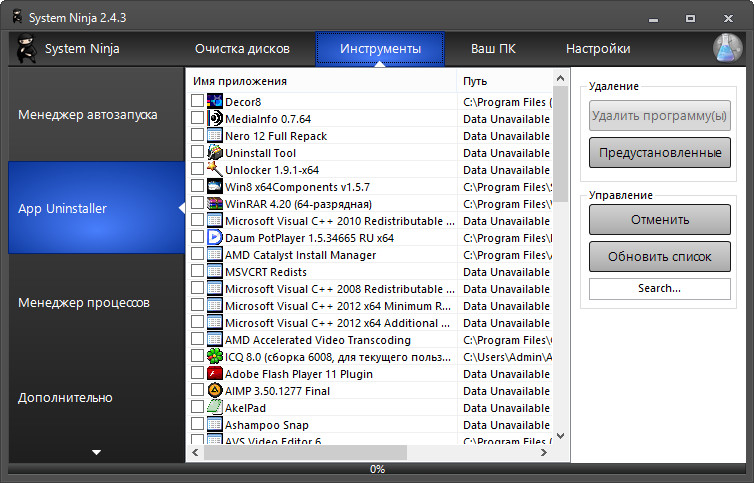754x483 pixels.
Task: Select App Uninstaller in the sidebar
Action: click(96, 208)
